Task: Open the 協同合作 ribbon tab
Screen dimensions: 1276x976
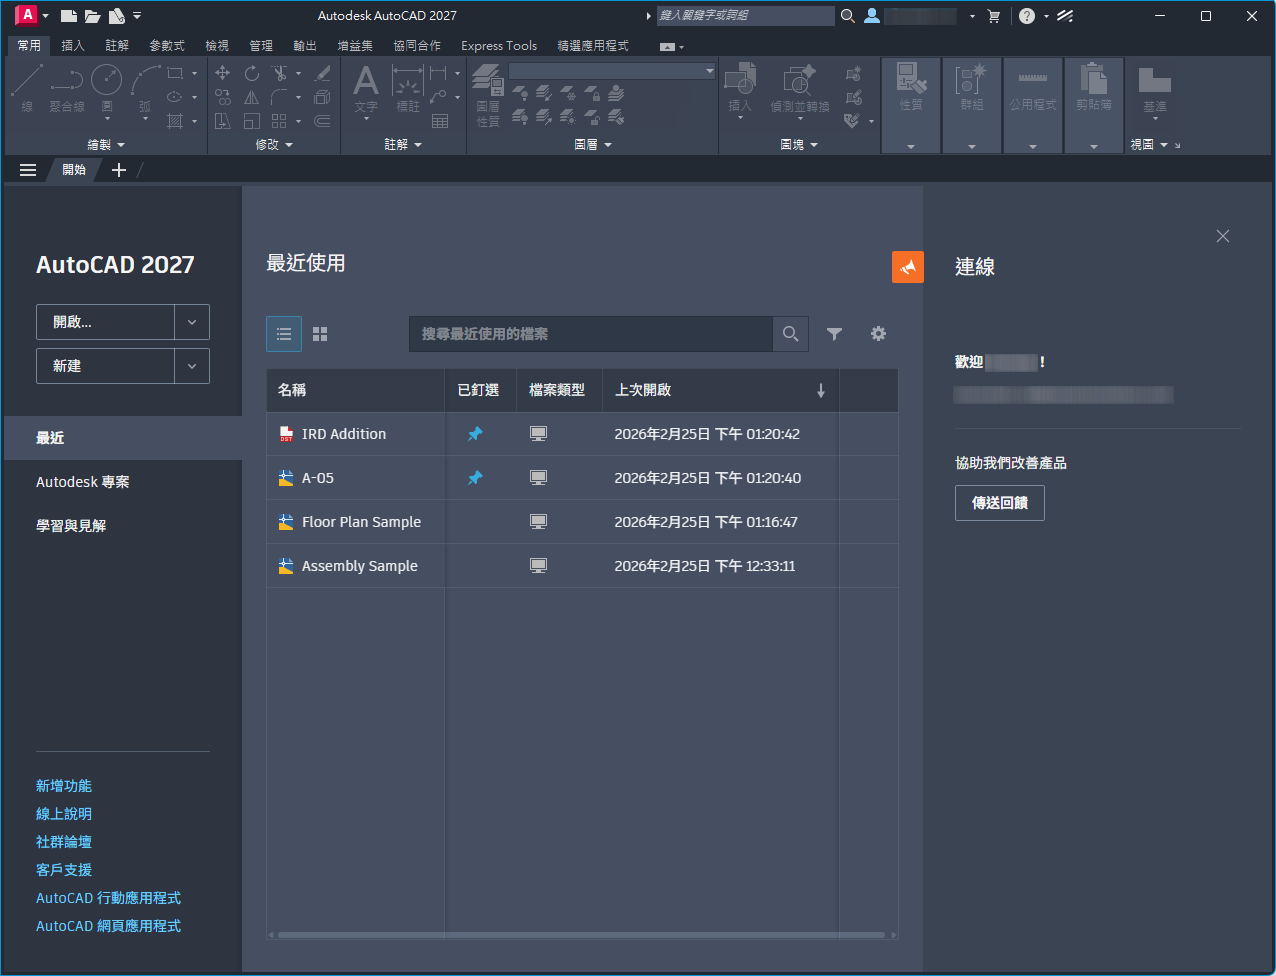Action: pos(417,46)
